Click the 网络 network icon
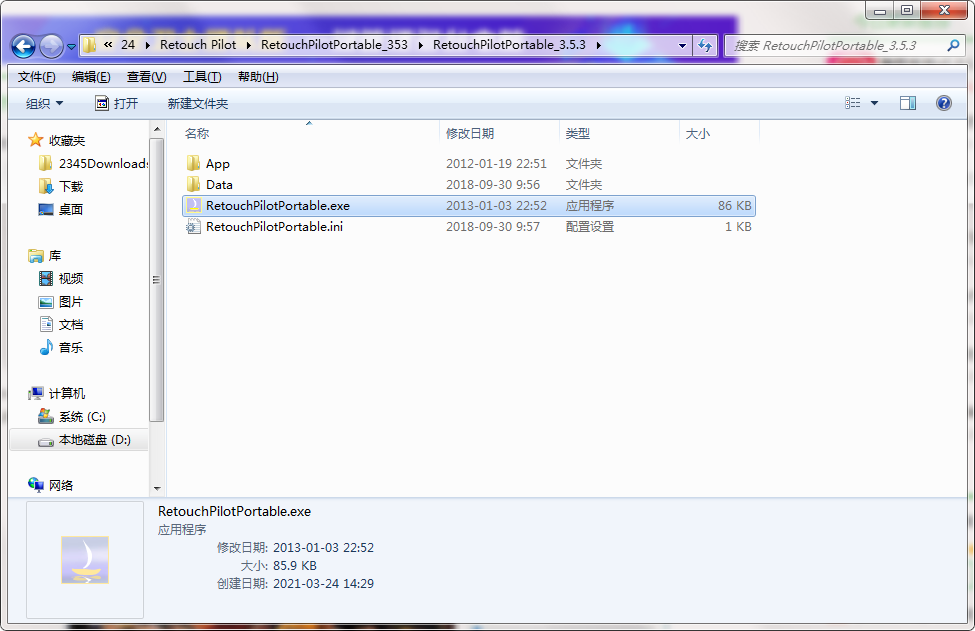 pyautogui.click(x=35, y=485)
